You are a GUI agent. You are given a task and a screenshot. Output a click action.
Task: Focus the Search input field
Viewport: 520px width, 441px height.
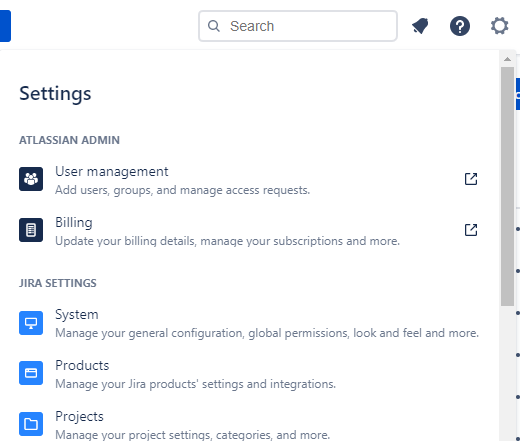[298, 26]
